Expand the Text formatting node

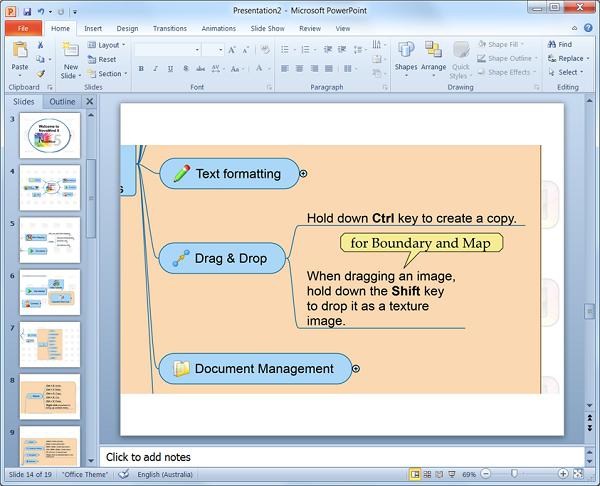click(304, 173)
